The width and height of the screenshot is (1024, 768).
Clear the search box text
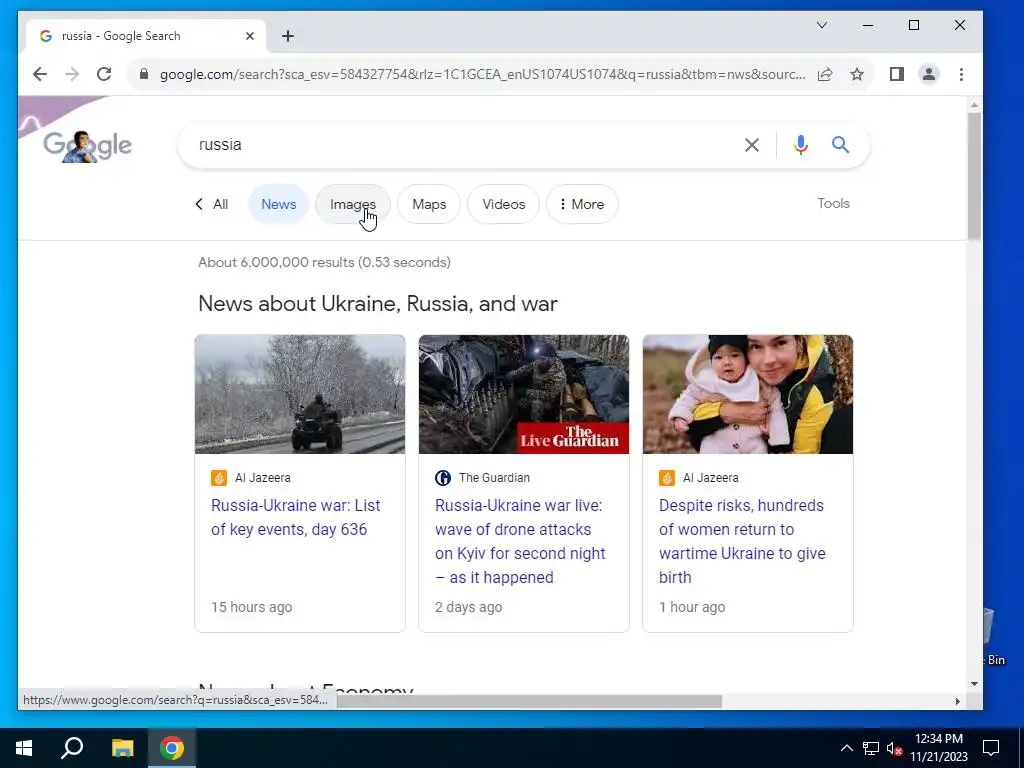point(752,145)
